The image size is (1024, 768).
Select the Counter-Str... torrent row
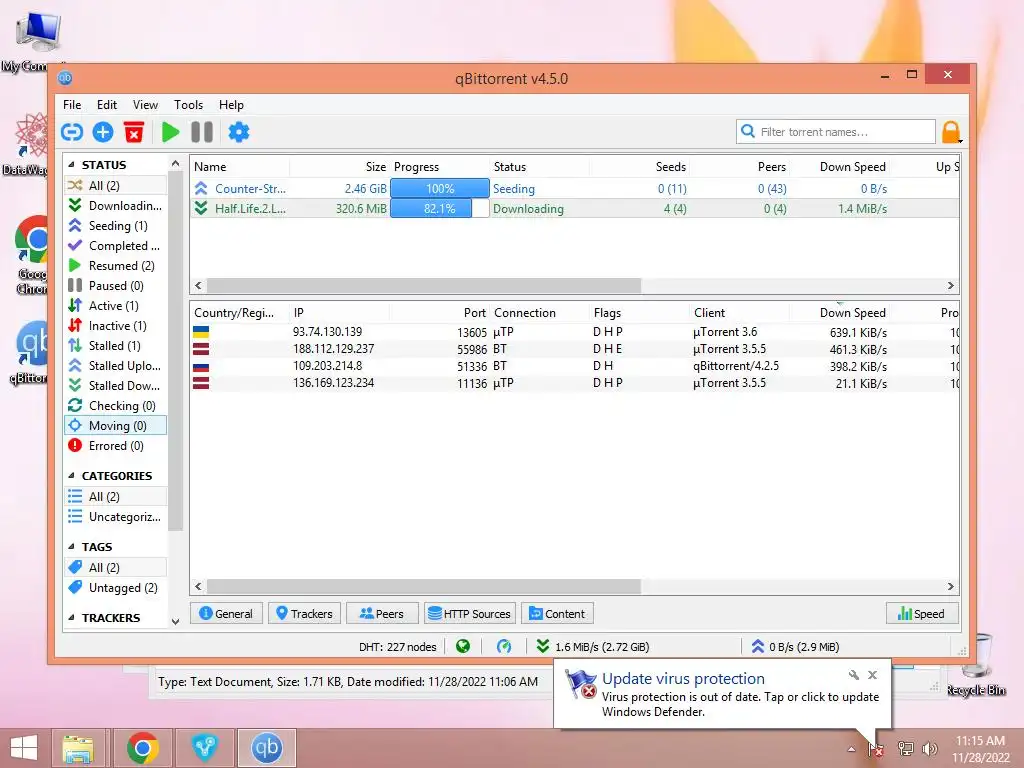[575, 189]
